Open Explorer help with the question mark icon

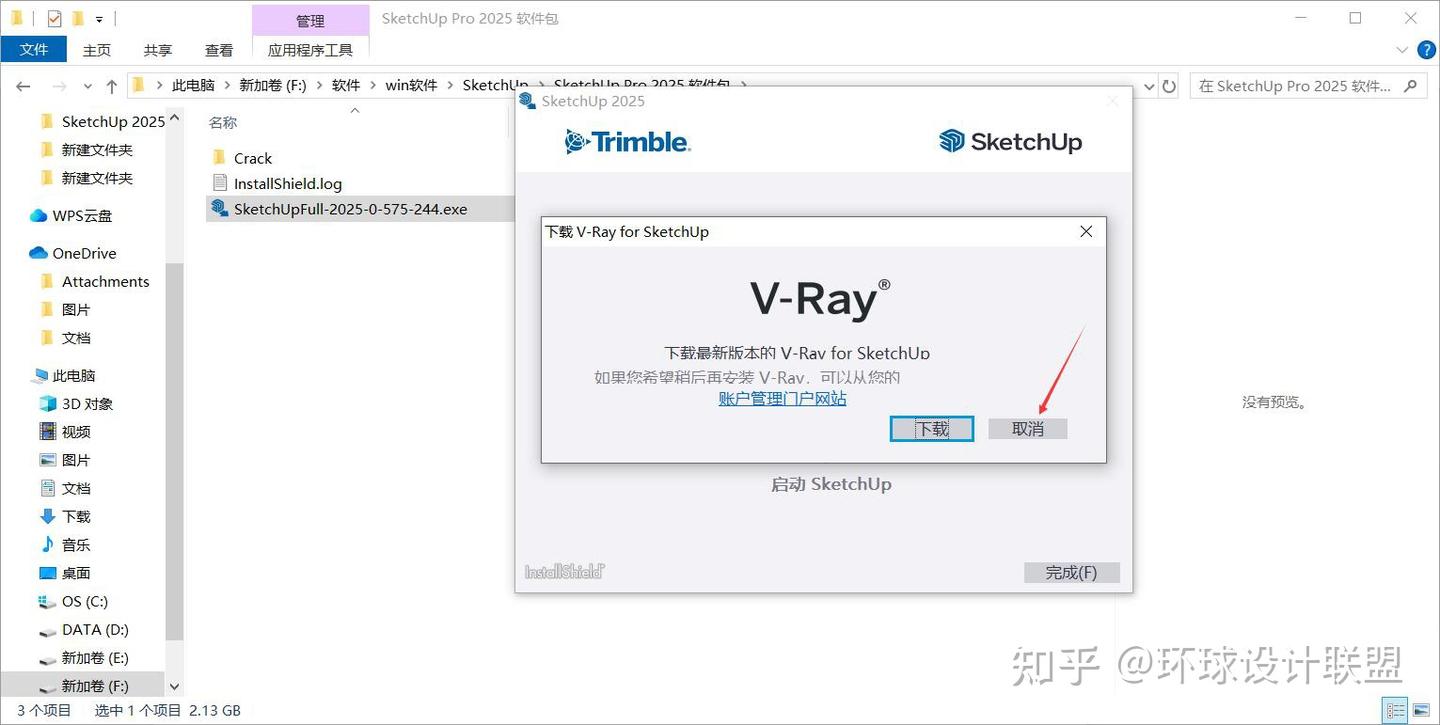pyautogui.click(x=1425, y=50)
